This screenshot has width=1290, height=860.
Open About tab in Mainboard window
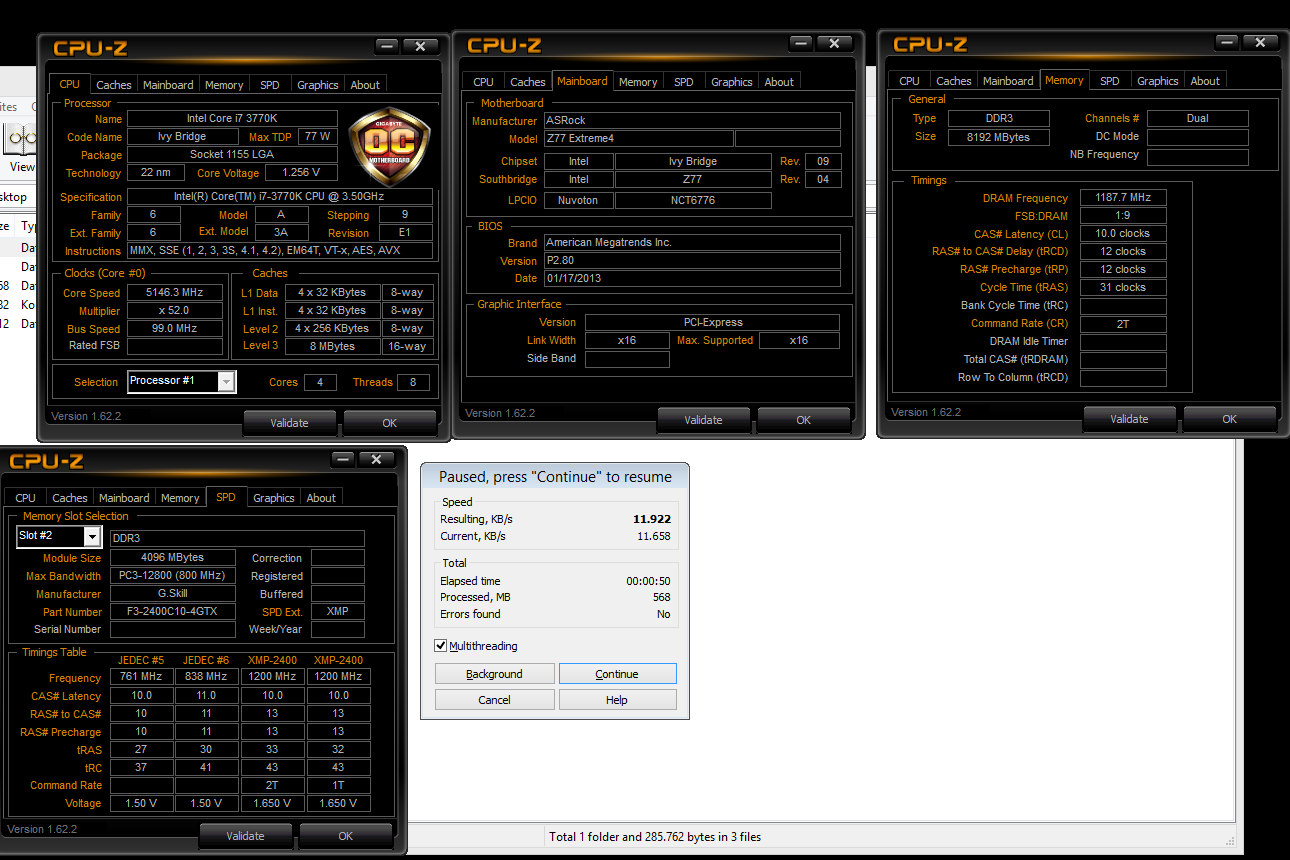pos(779,82)
